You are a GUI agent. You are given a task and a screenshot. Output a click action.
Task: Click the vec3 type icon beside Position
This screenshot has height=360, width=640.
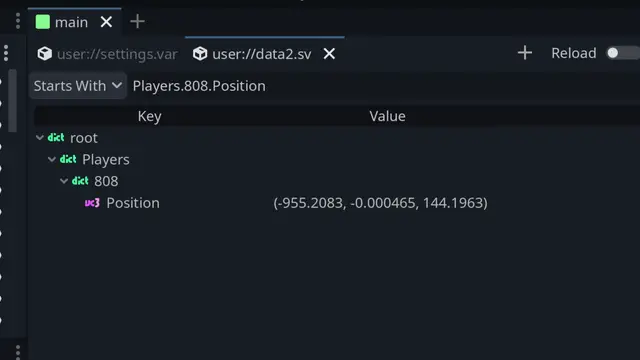[92, 203]
